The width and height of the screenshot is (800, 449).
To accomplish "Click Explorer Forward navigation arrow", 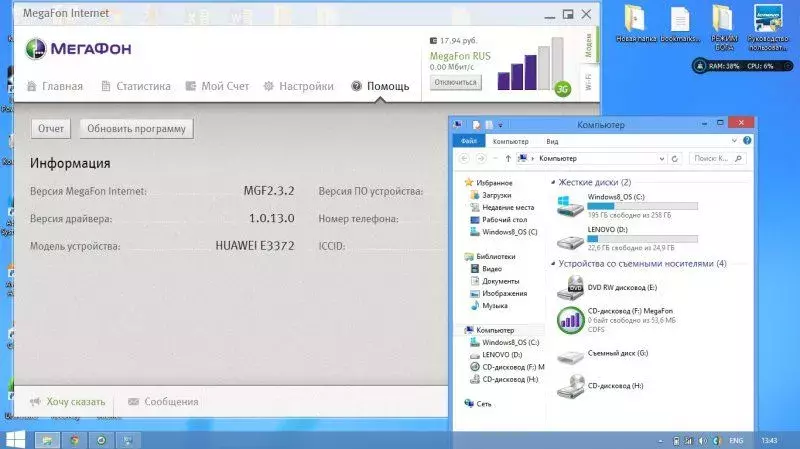I will coord(481,159).
